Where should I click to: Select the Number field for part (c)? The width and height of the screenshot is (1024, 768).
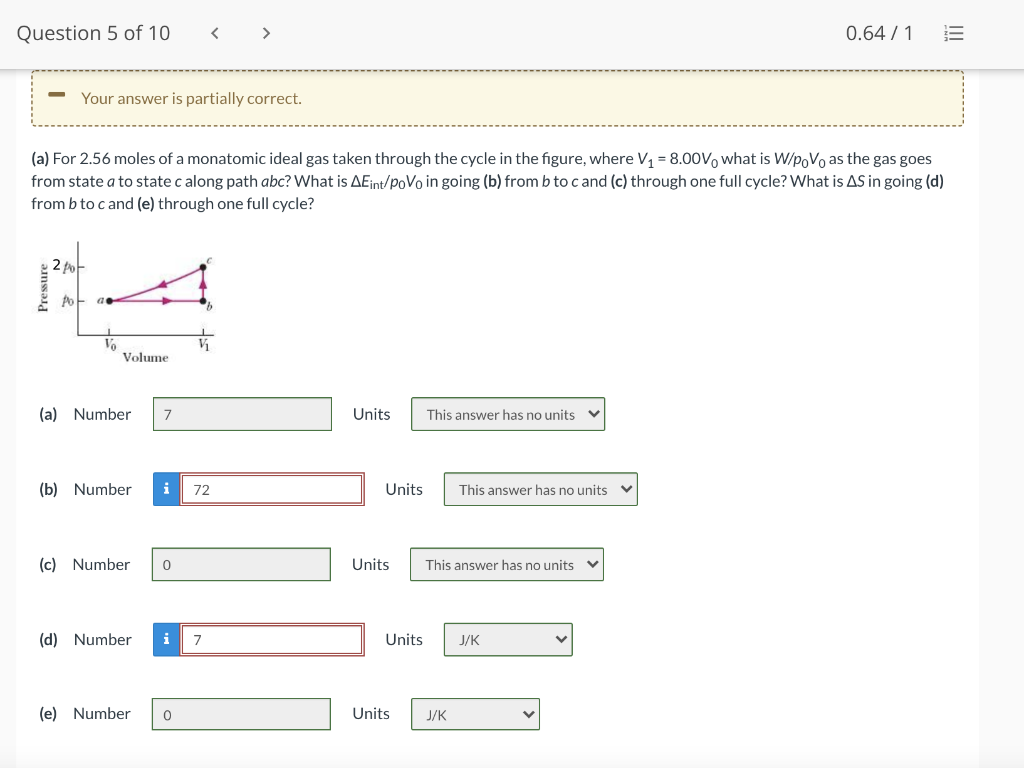coord(241,564)
